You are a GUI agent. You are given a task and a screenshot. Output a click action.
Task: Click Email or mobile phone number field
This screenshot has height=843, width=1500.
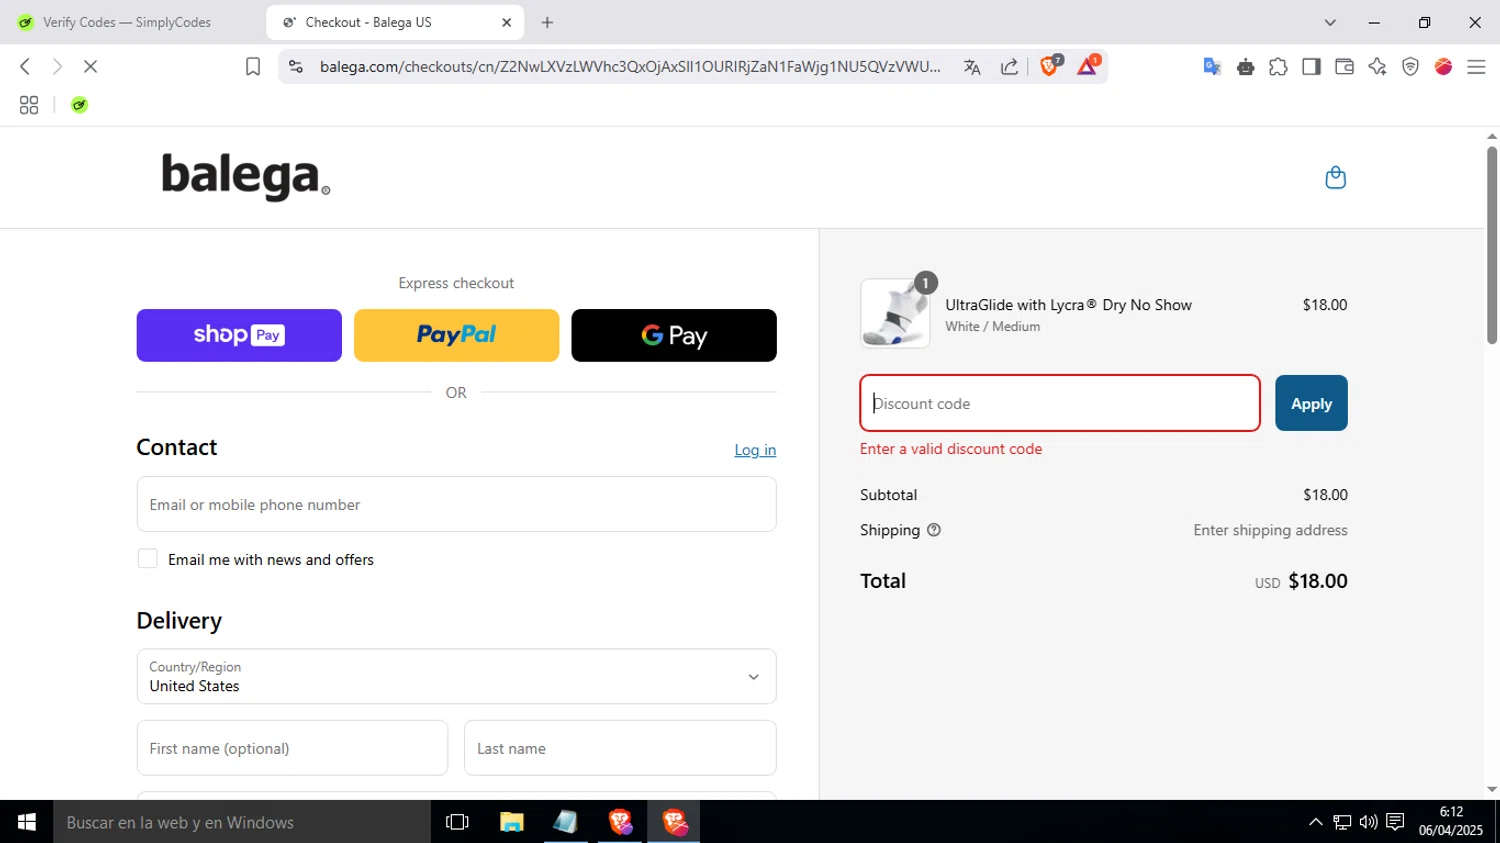point(456,504)
